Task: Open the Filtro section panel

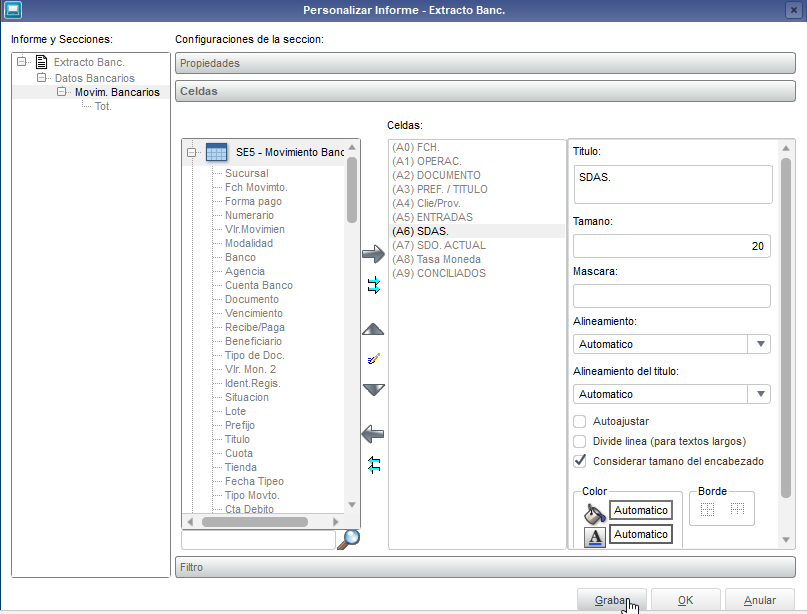Action: (485, 567)
